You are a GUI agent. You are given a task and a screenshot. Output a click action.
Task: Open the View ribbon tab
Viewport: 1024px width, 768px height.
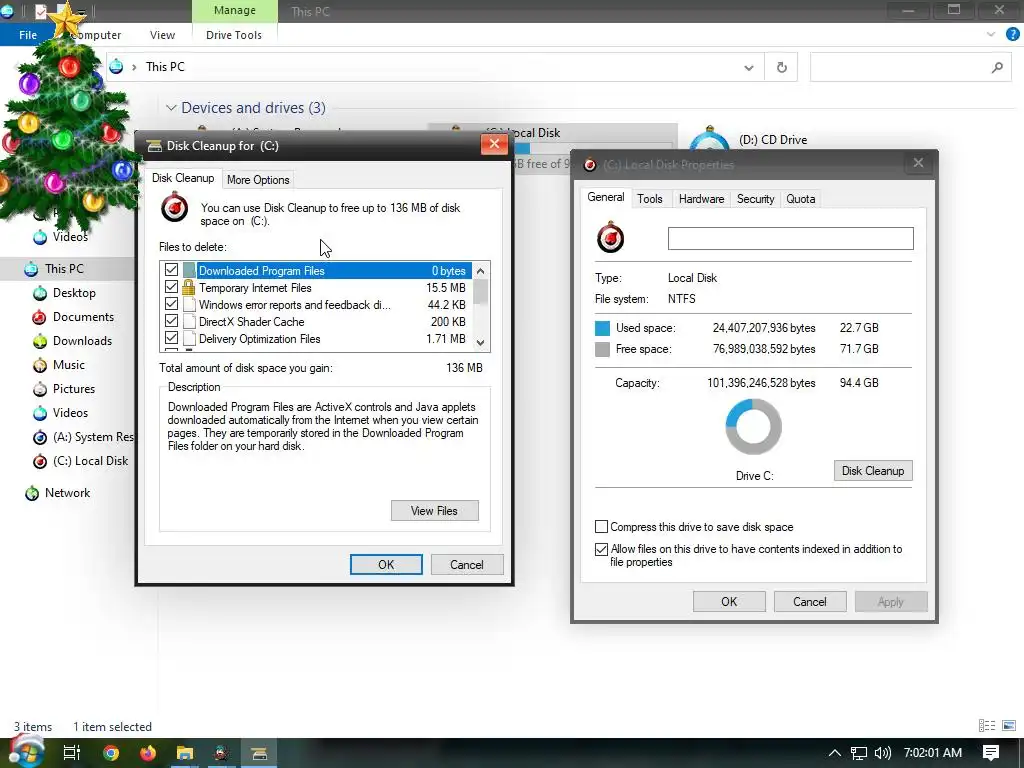click(x=162, y=35)
